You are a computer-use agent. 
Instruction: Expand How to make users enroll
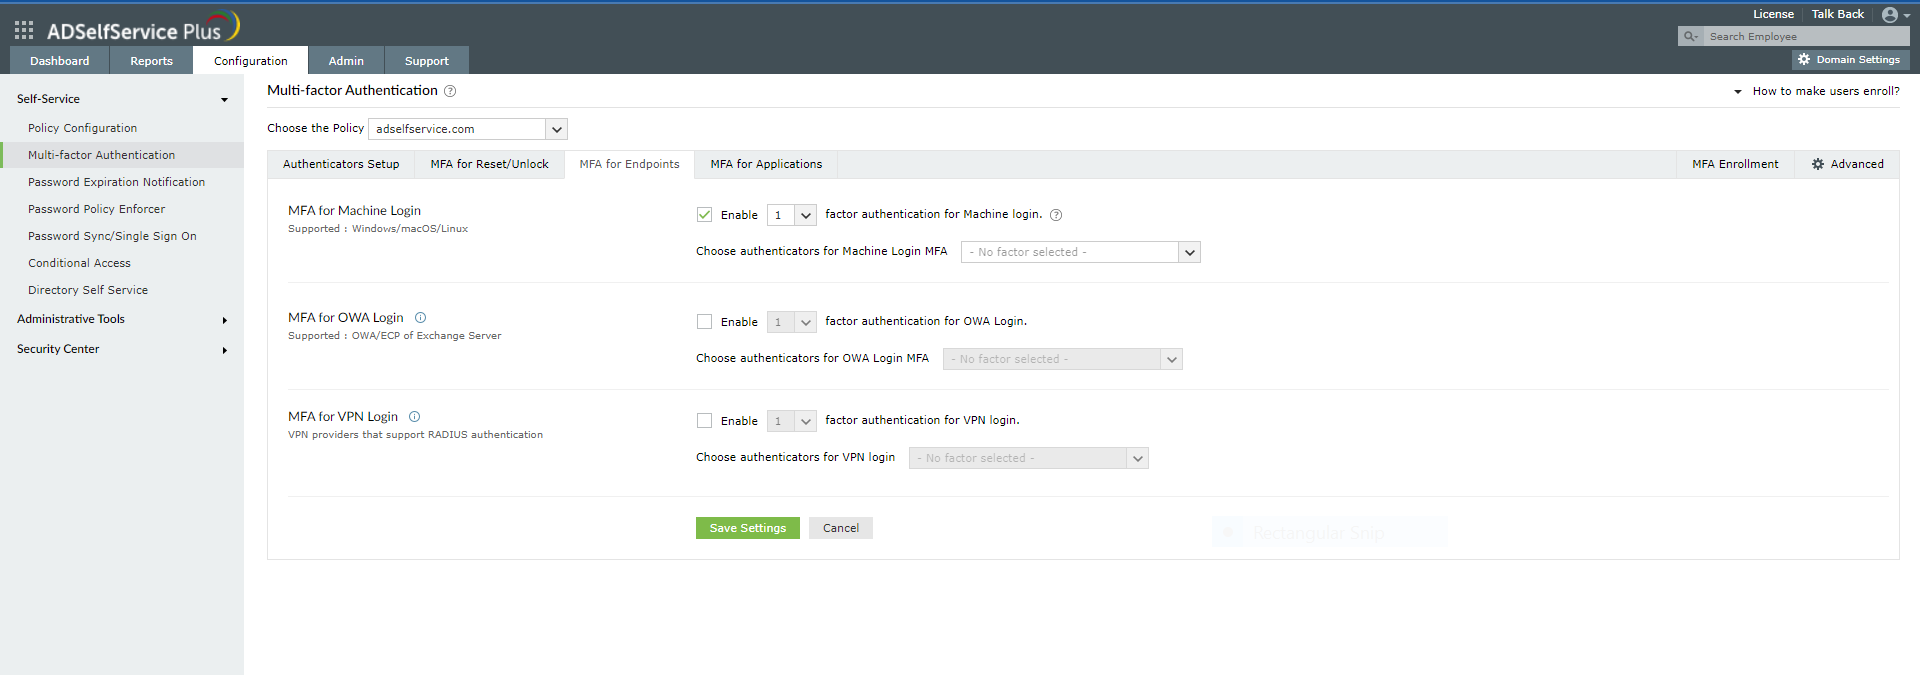coord(1816,91)
